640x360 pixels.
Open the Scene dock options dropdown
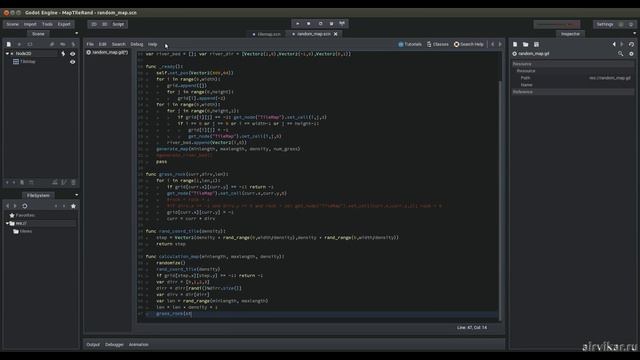click(76, 33)
